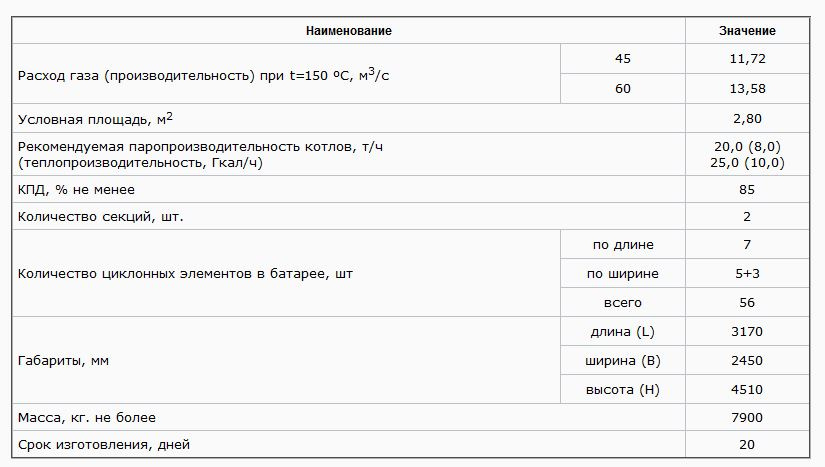Select the area value 2,80
Viewport: 825px width, 467px height.
pyautogui.click(x=747, y=119)
